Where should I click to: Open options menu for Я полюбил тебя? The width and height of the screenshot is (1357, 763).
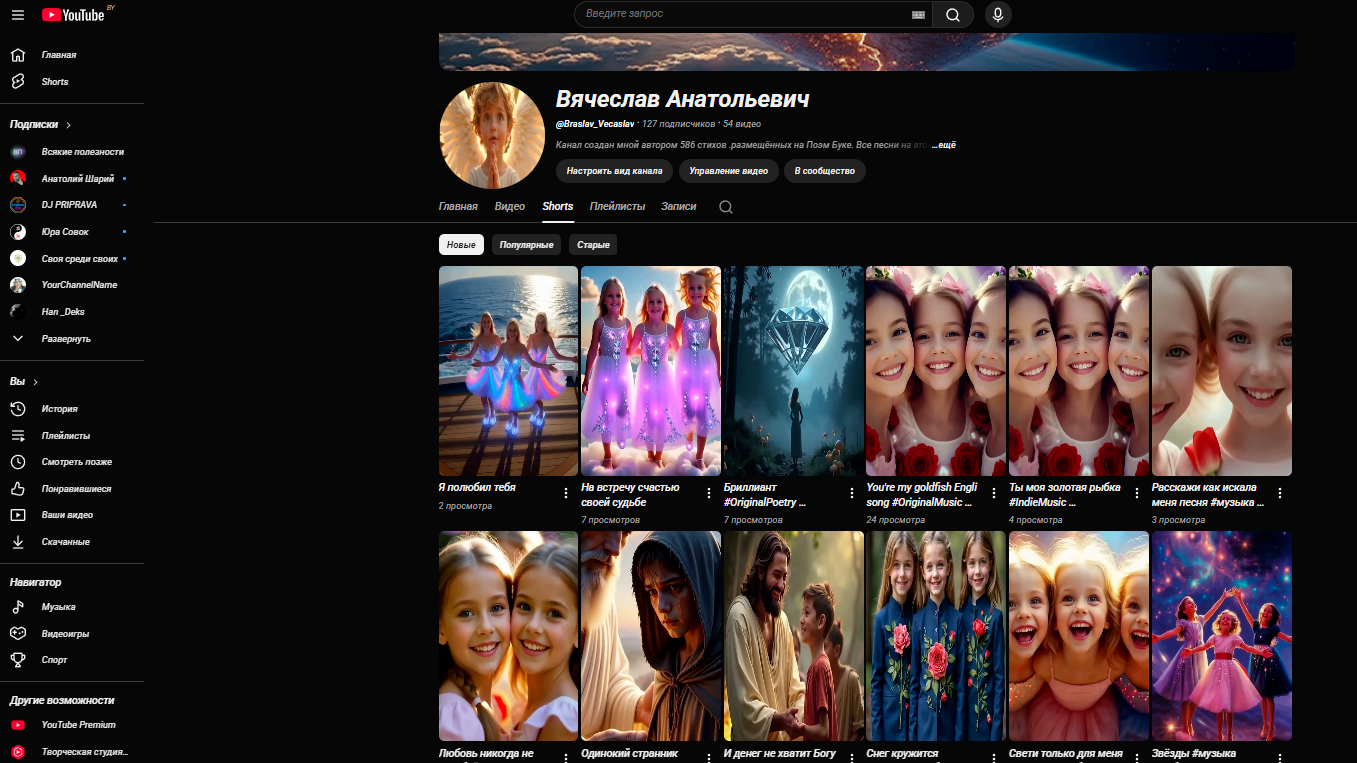point(566,493)
